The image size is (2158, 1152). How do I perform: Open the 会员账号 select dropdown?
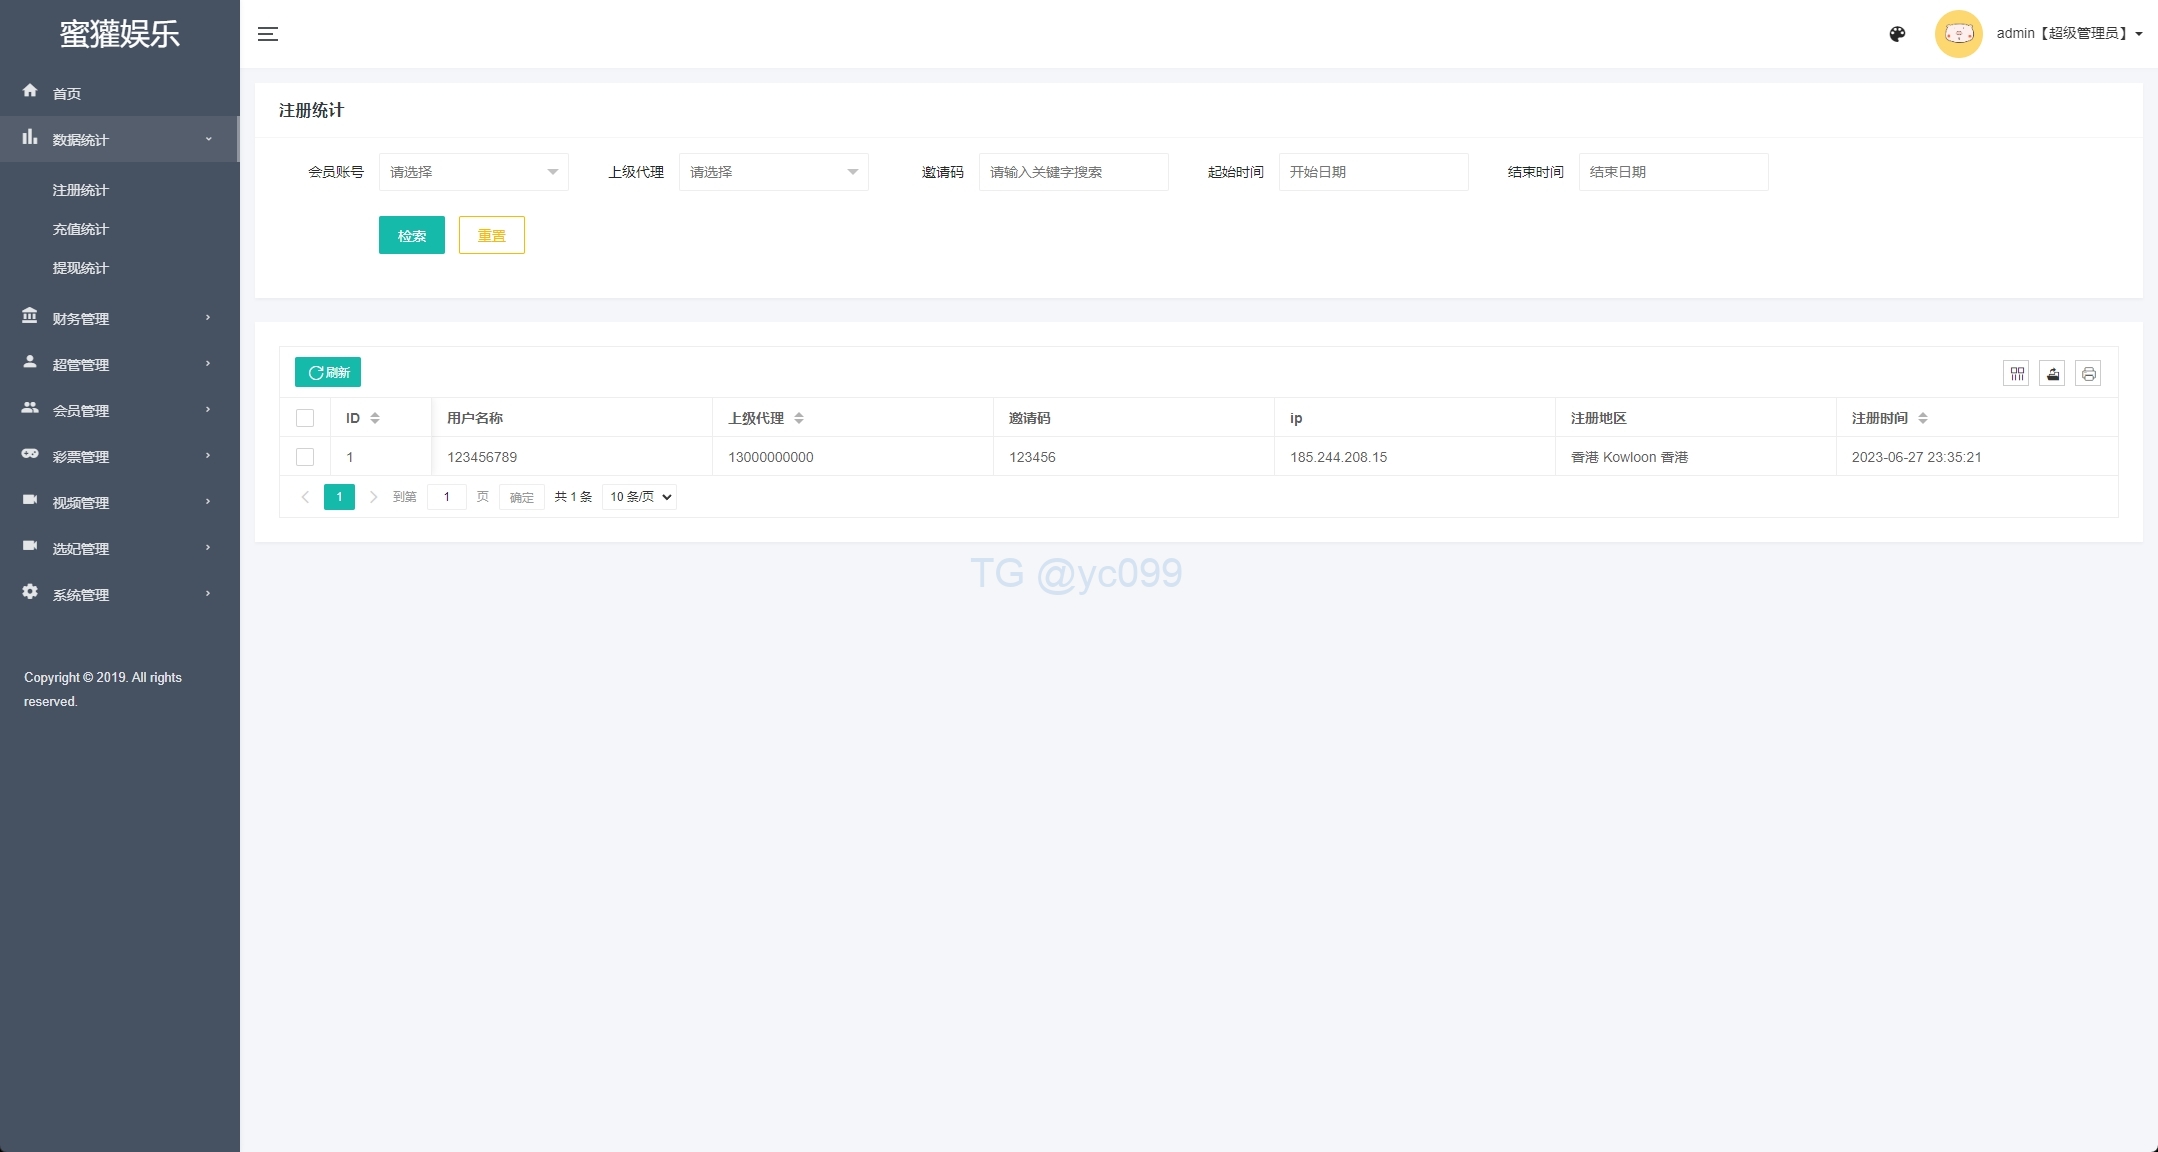pos(473,172)
